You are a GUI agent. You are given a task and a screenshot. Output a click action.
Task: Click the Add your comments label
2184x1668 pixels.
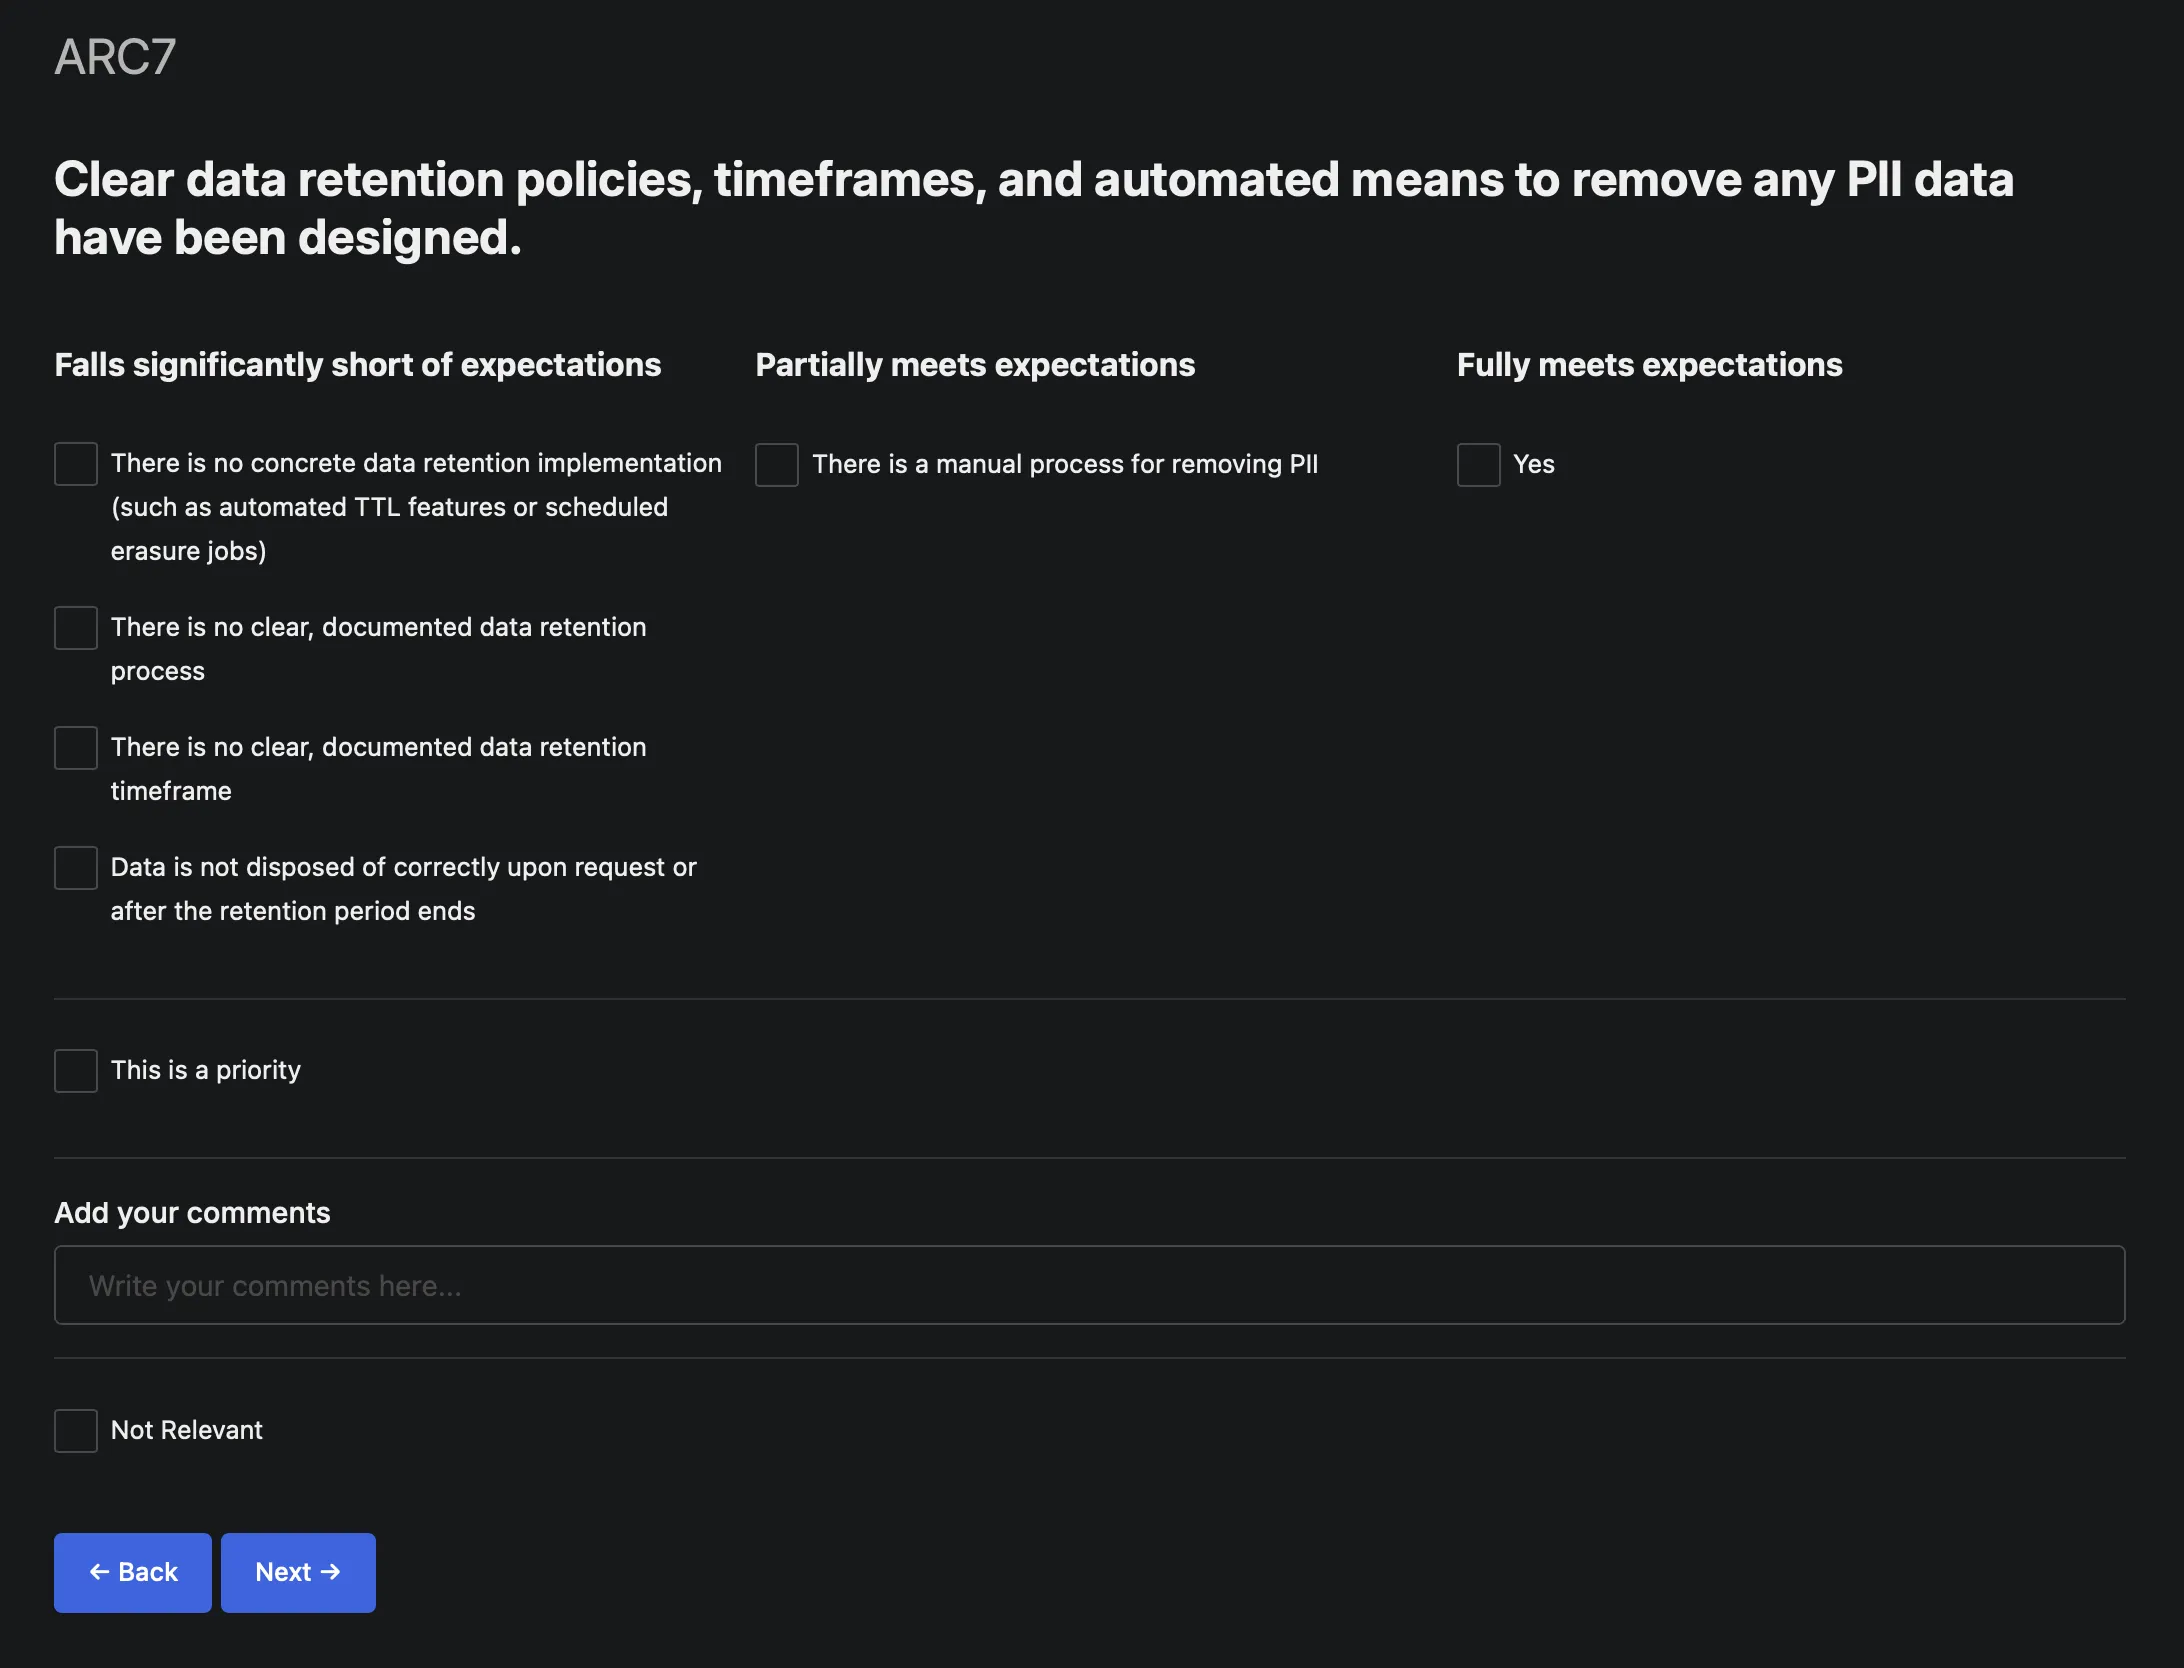(x=192, y=1213)
